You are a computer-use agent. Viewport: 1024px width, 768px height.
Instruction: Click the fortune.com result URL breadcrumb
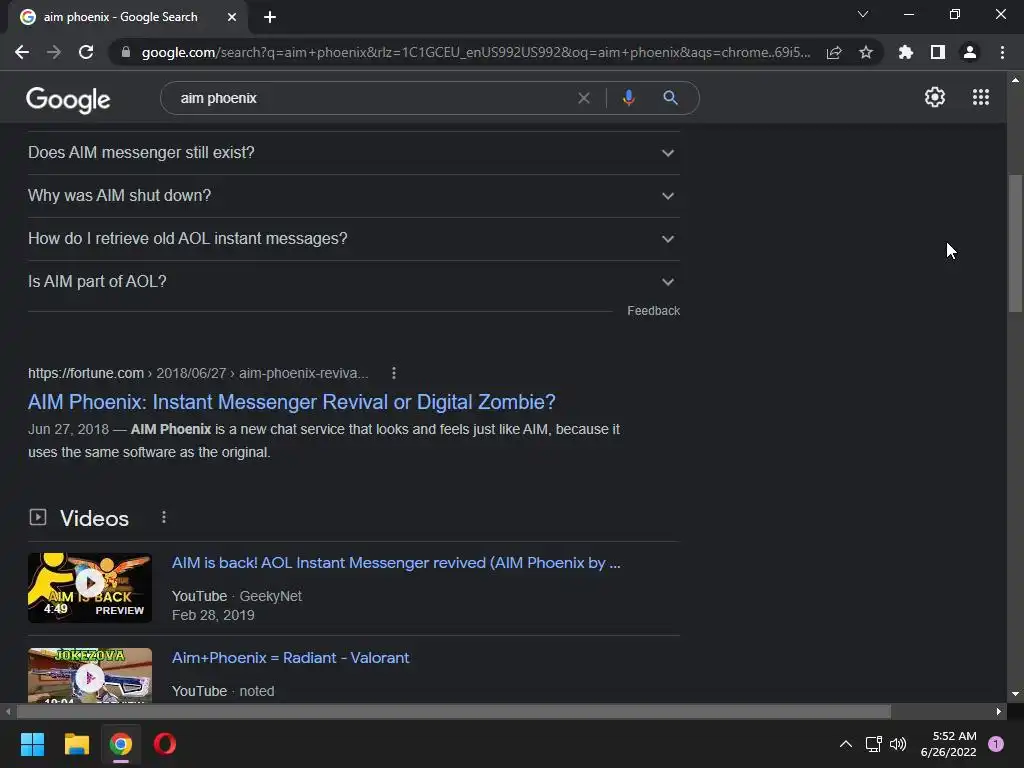point(198,373)
